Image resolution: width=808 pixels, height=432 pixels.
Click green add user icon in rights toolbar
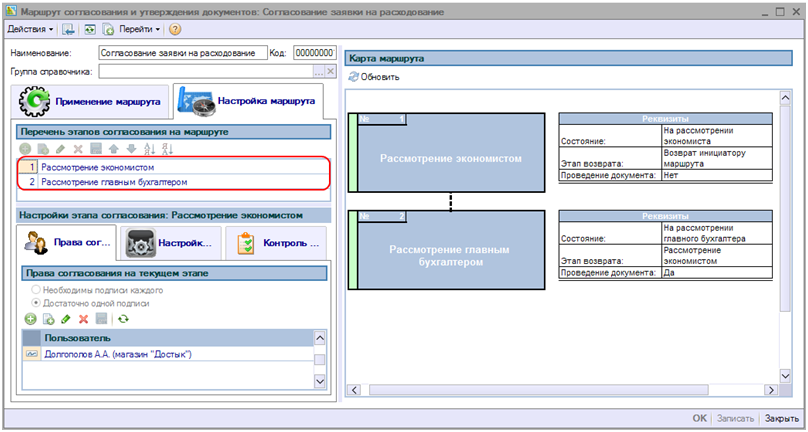coord(30,318)
